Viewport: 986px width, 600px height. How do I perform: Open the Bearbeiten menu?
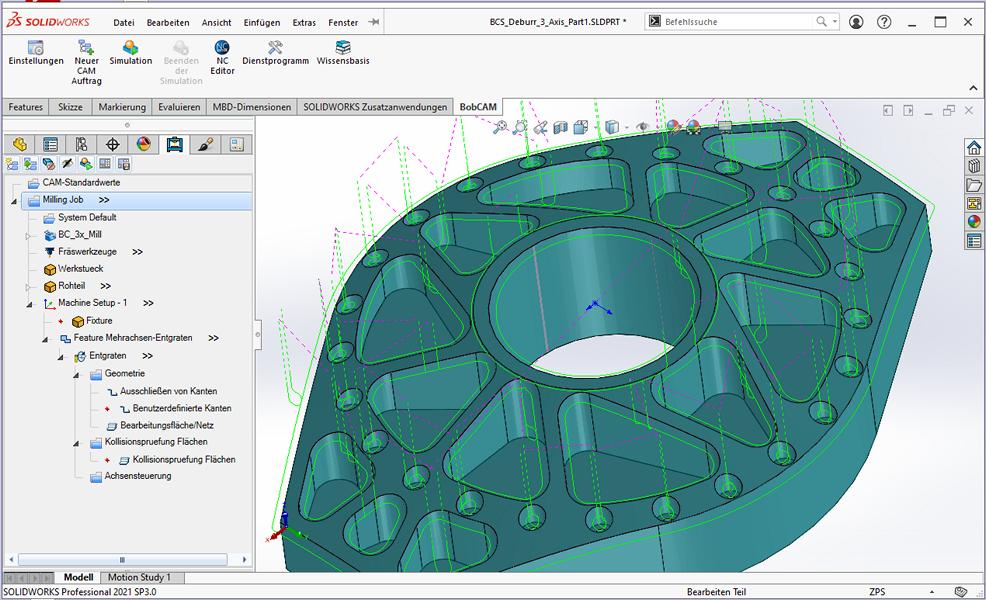pos(168,22)
